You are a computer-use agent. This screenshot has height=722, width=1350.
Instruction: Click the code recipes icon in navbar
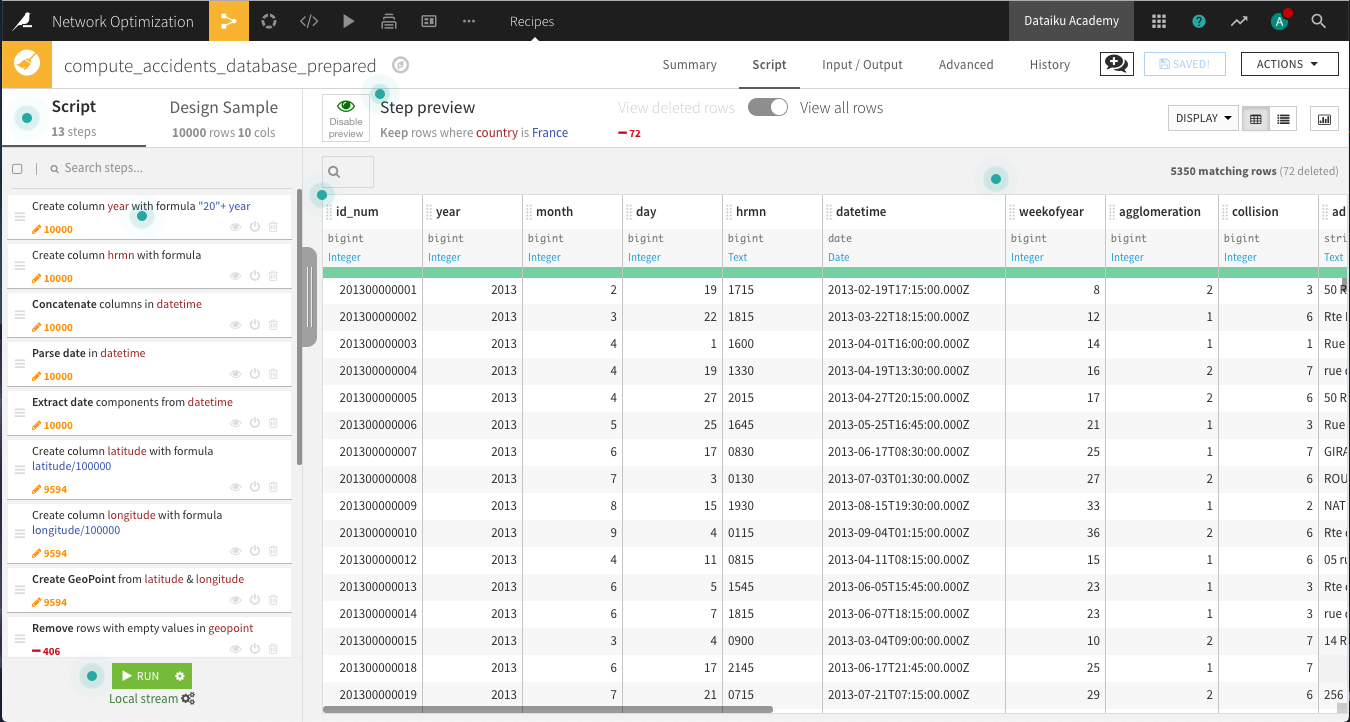pyautogui.click(x=309, y=21)
